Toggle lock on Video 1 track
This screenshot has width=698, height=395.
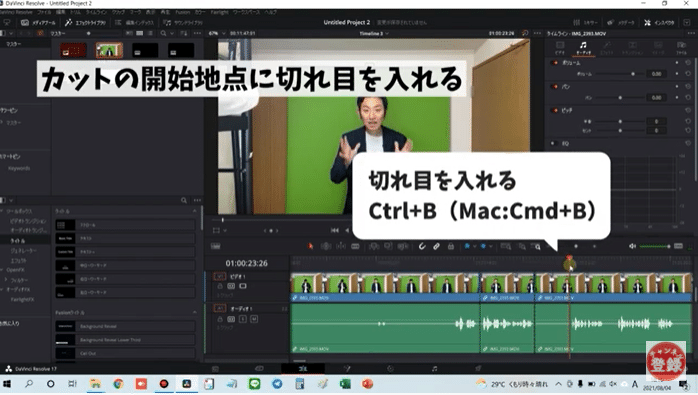220,286
